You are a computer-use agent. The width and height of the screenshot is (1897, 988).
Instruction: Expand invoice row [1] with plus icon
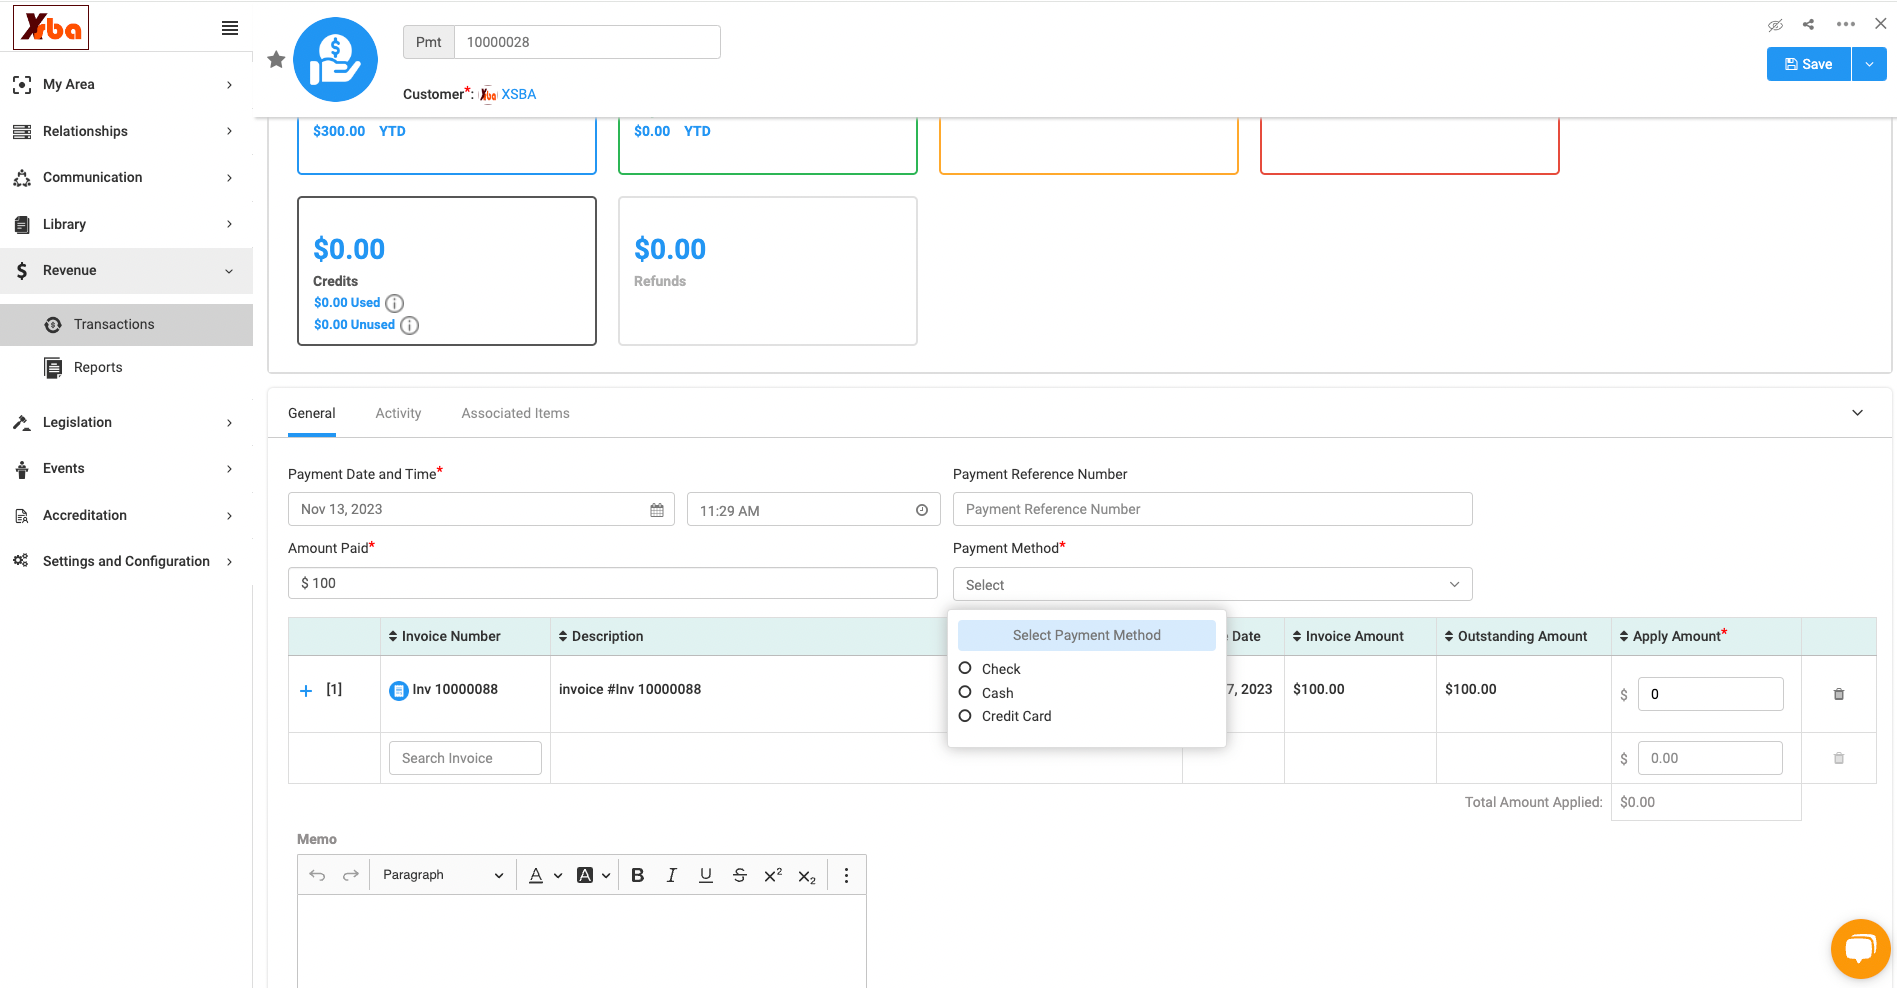(x=306, y=690)
